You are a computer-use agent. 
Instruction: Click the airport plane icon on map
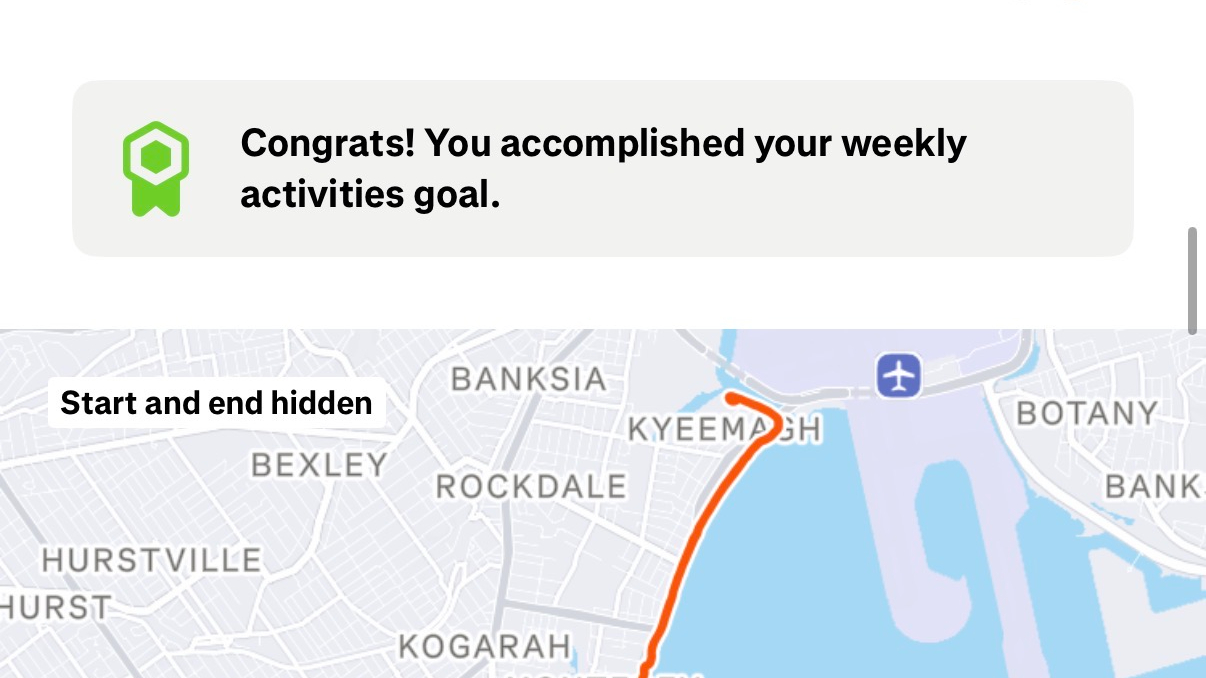[898, 376]
